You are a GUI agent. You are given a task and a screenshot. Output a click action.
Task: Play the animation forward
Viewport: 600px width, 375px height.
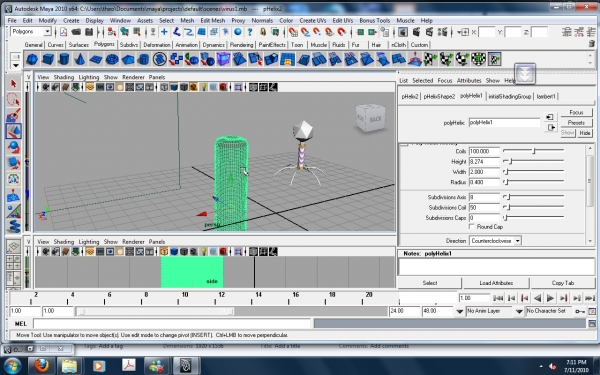550,298
